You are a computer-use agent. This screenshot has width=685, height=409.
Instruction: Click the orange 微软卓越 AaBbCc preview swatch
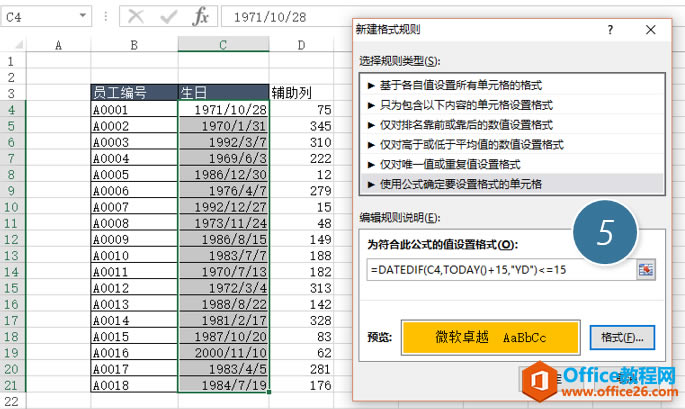pos(491,337)
